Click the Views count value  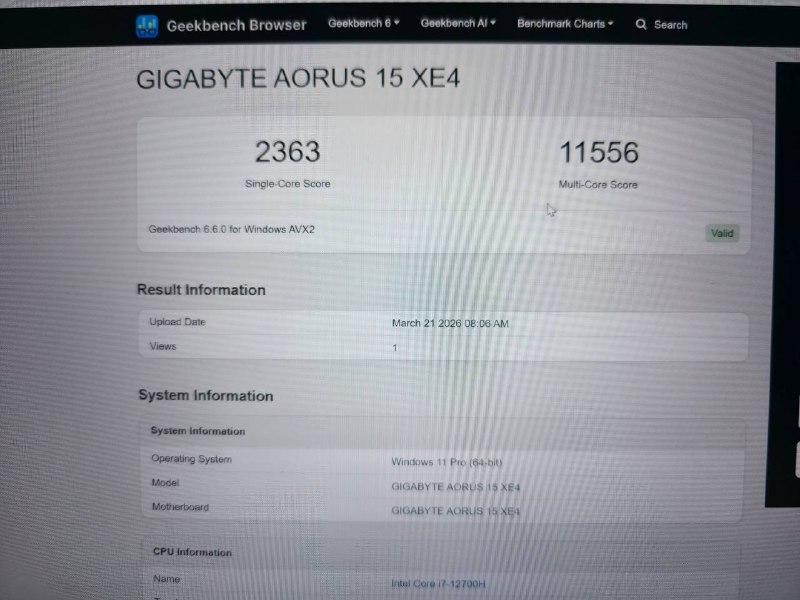(394, 348)
